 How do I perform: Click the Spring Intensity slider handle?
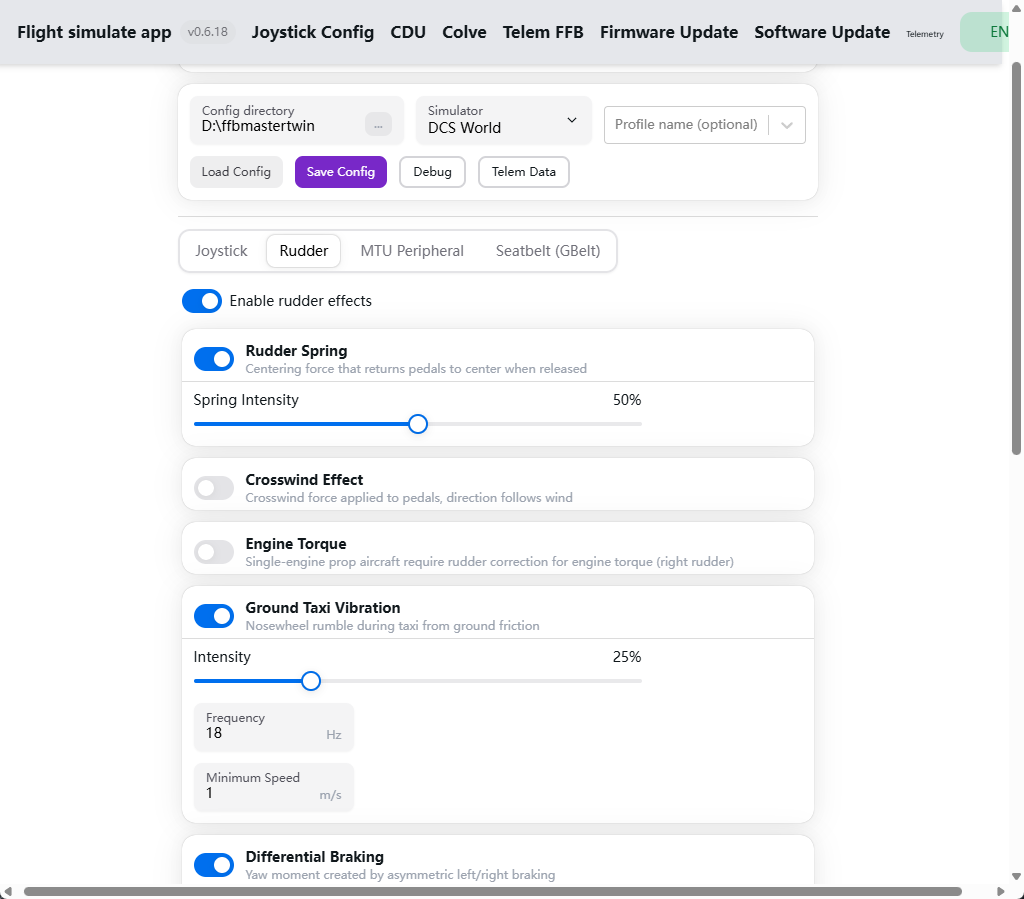tap(418, 424)
